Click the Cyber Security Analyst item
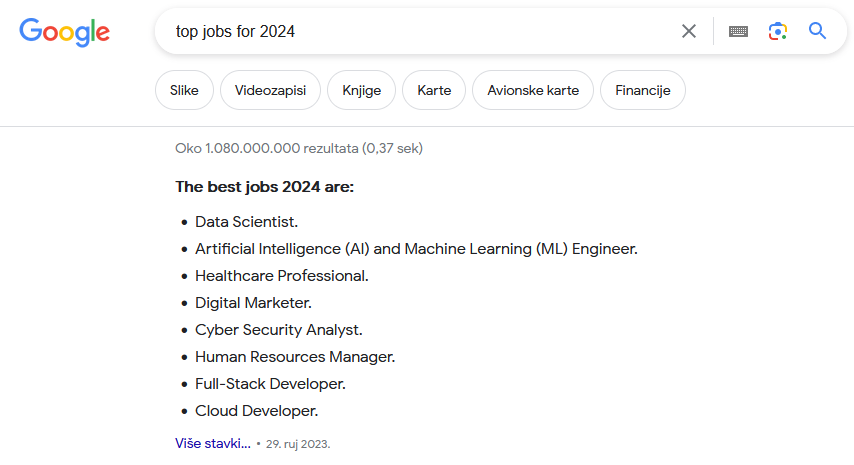The image size is (854, 465). [x=278, y=329]
